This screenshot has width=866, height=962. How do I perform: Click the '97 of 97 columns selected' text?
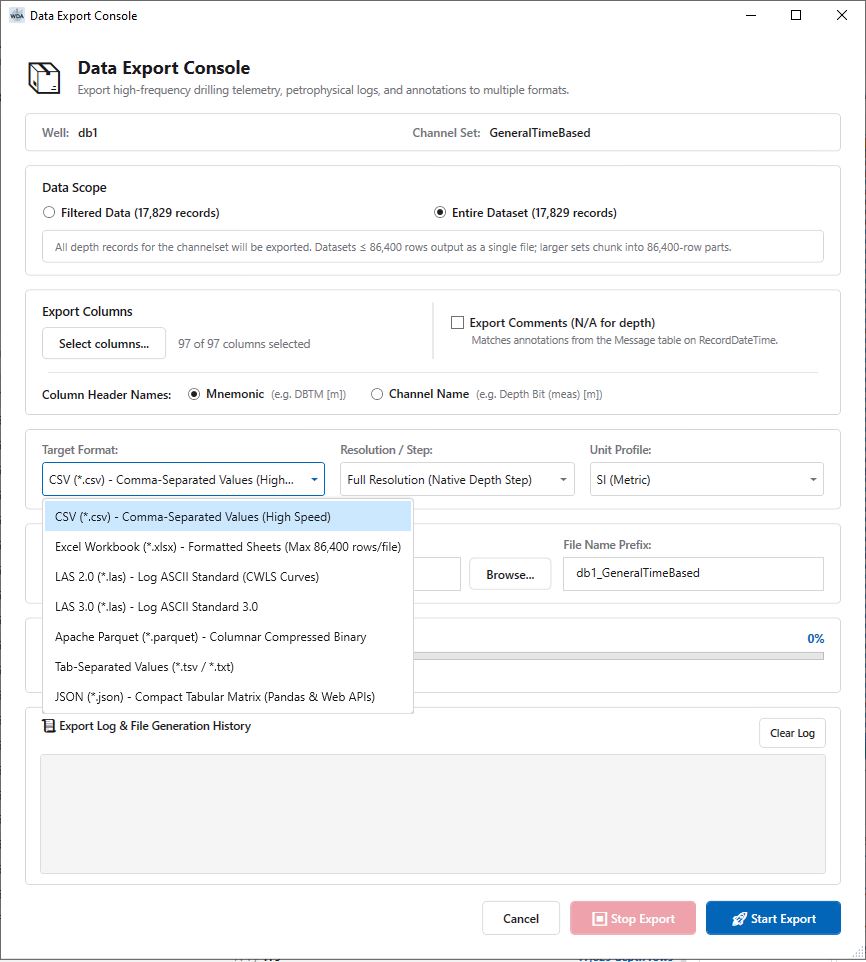click(244, 344)
